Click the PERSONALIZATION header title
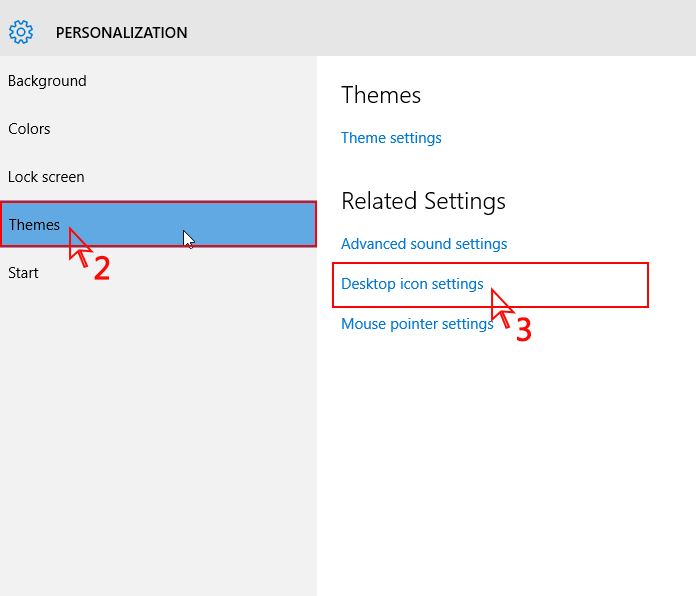696x596 pixels. 121,32
